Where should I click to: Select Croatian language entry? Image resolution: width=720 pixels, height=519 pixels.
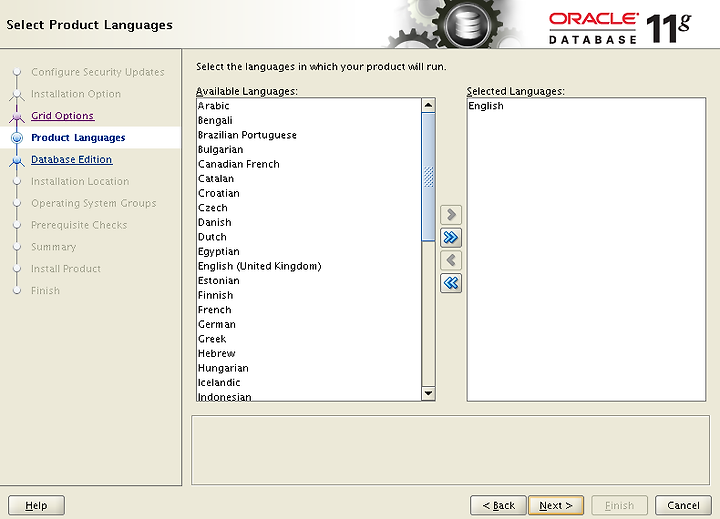309,193
